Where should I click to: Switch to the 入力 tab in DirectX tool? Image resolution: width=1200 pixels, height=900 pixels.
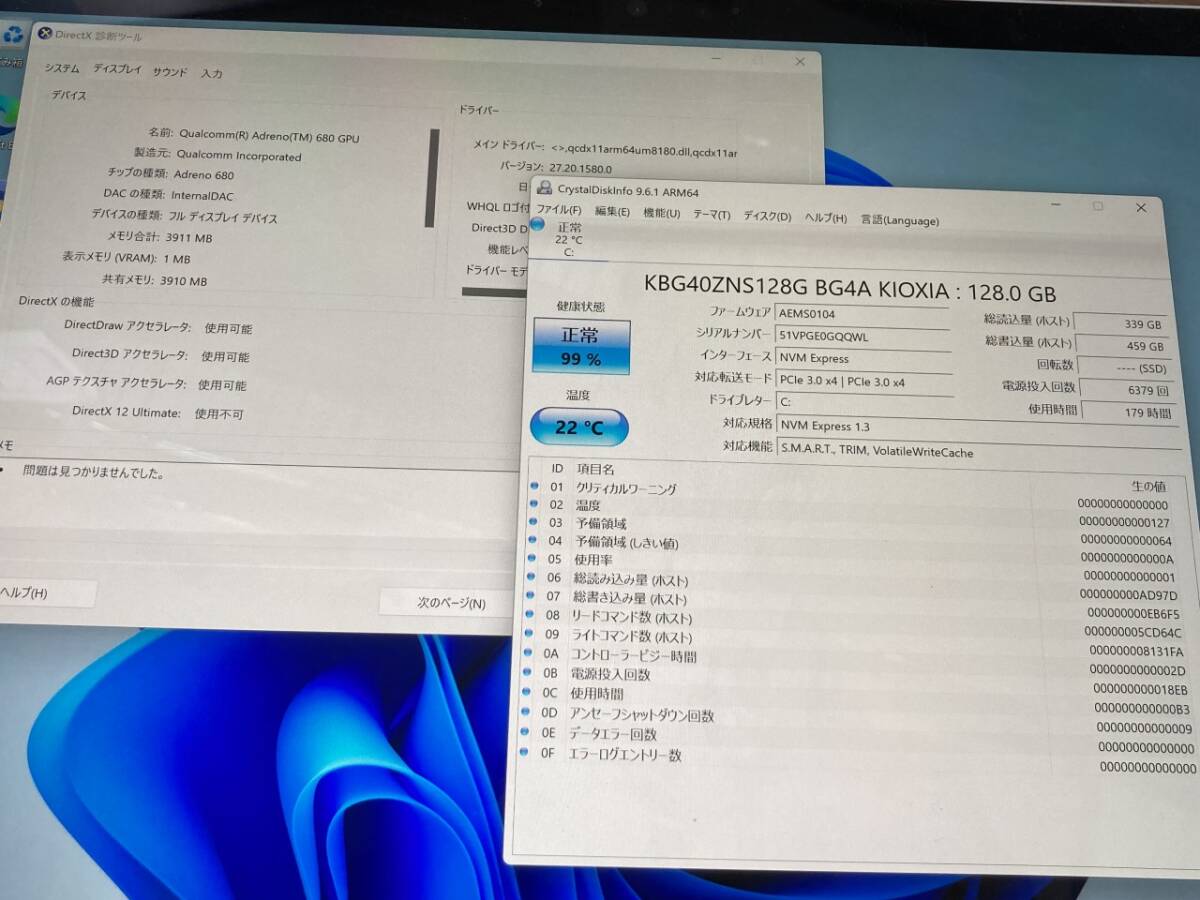[x=211, y=73]
